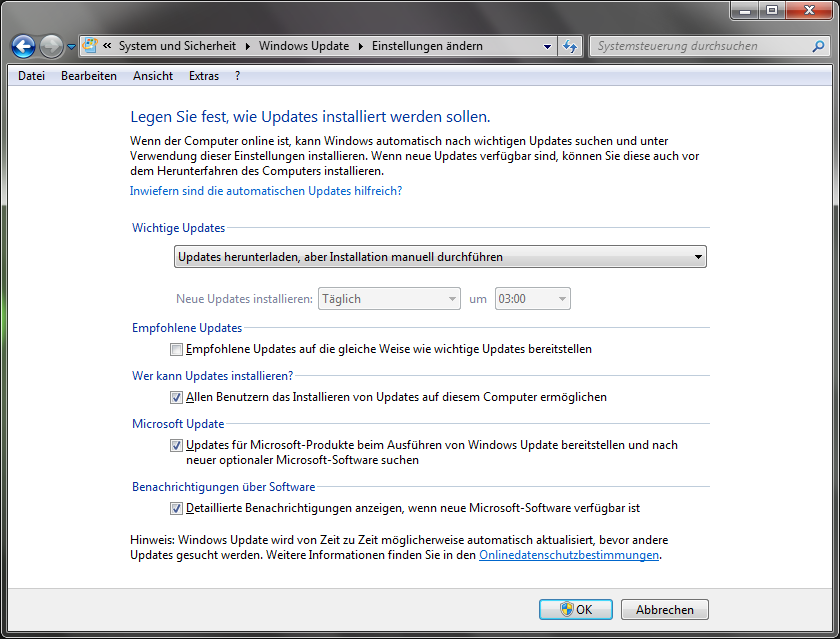Click the greyed forward arrow button
This screenshot has height=639, width=840.
coord(51,47)
